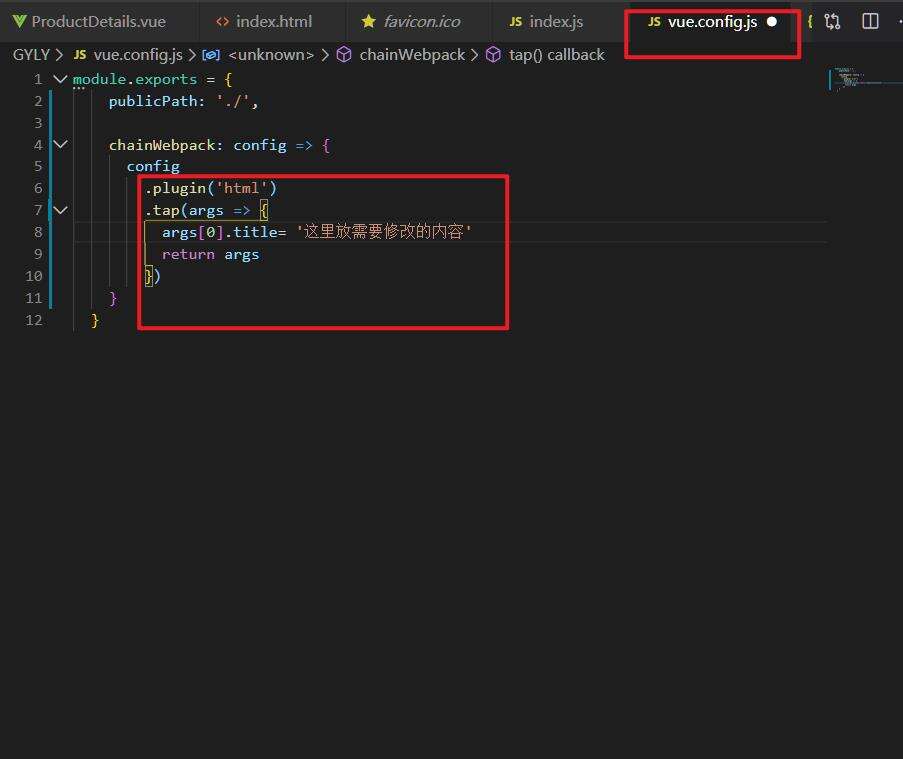The image size is (903, 759).
Task: Click the vue.config.js breadcrumb
Action: 138,55
